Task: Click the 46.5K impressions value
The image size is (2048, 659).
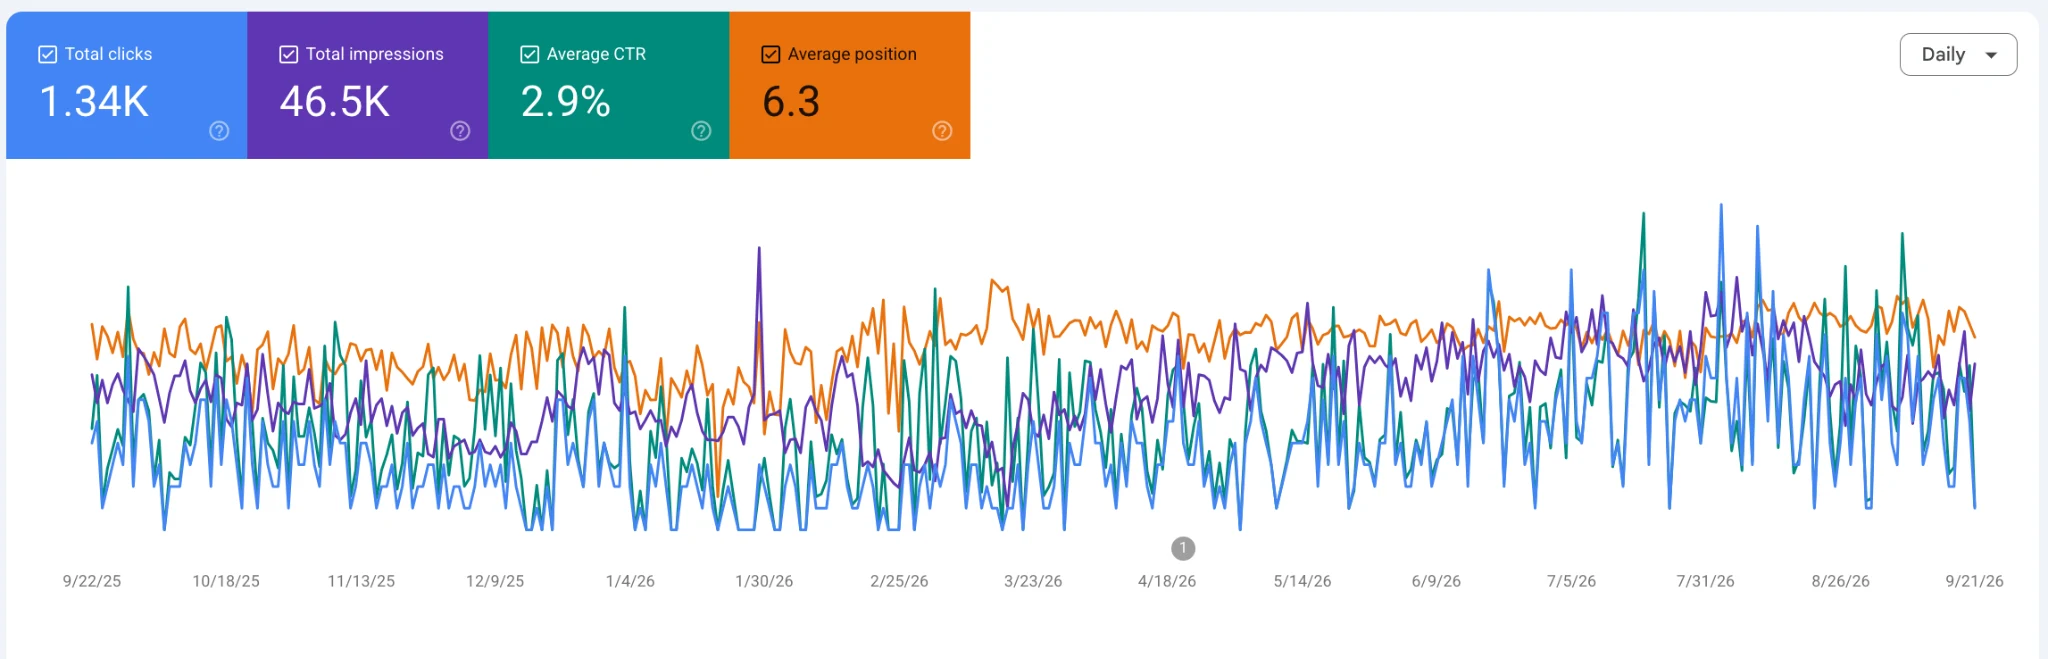Action: 335,101
